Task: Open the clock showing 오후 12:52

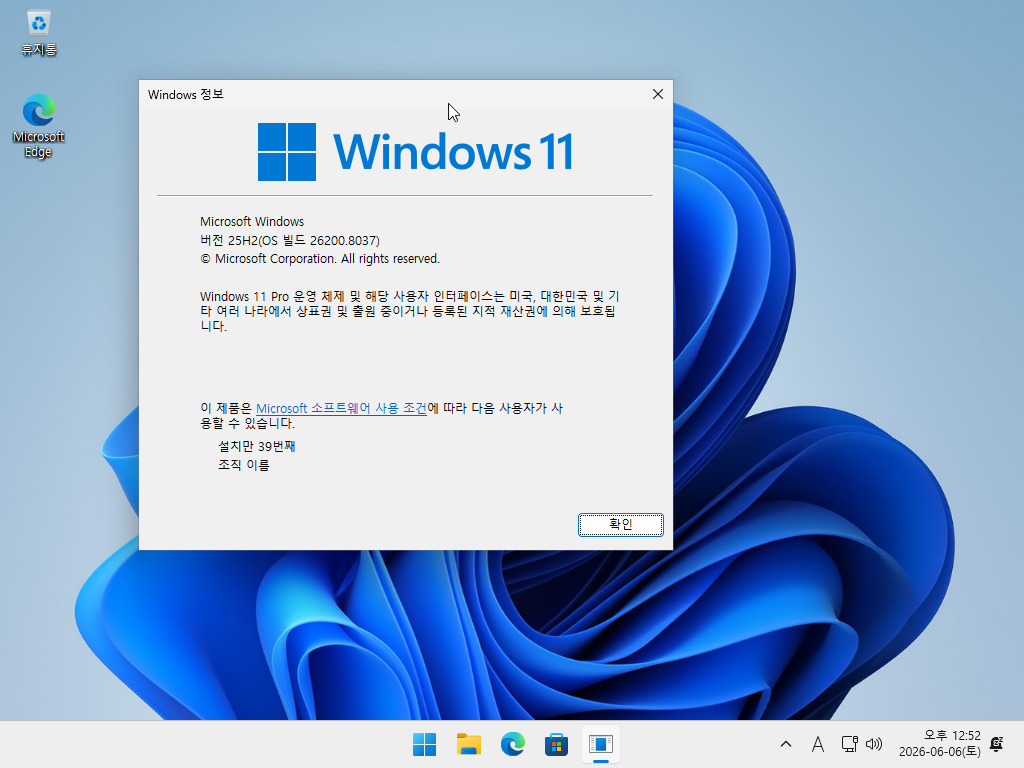Action: (x=940, y=744)
